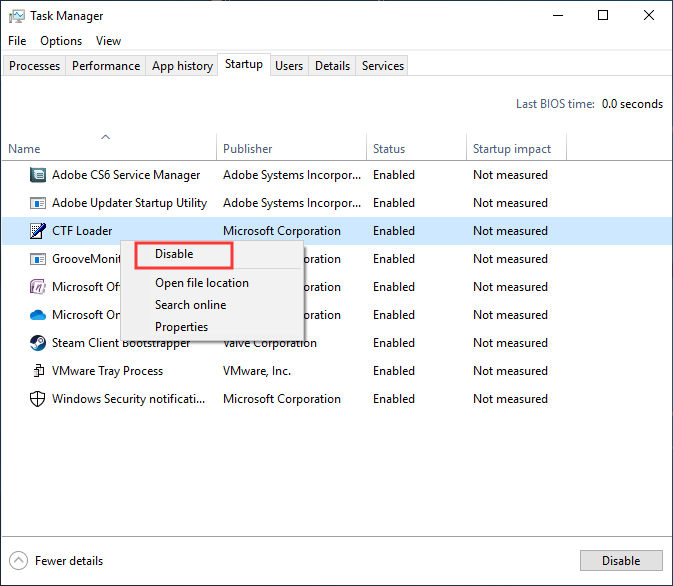
Task: Choose Disable in the context menu
Action: [x=174, y=254]
